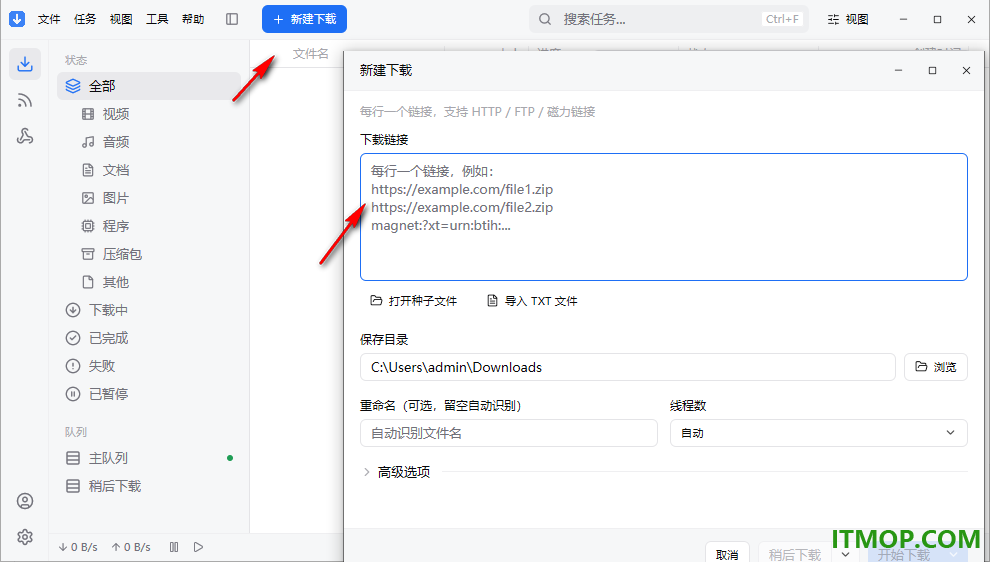Screen dimensions: 990x562
Task: Toggle sidebar panel icon beside 帮助 menu
Action: [x=232, y=20]
